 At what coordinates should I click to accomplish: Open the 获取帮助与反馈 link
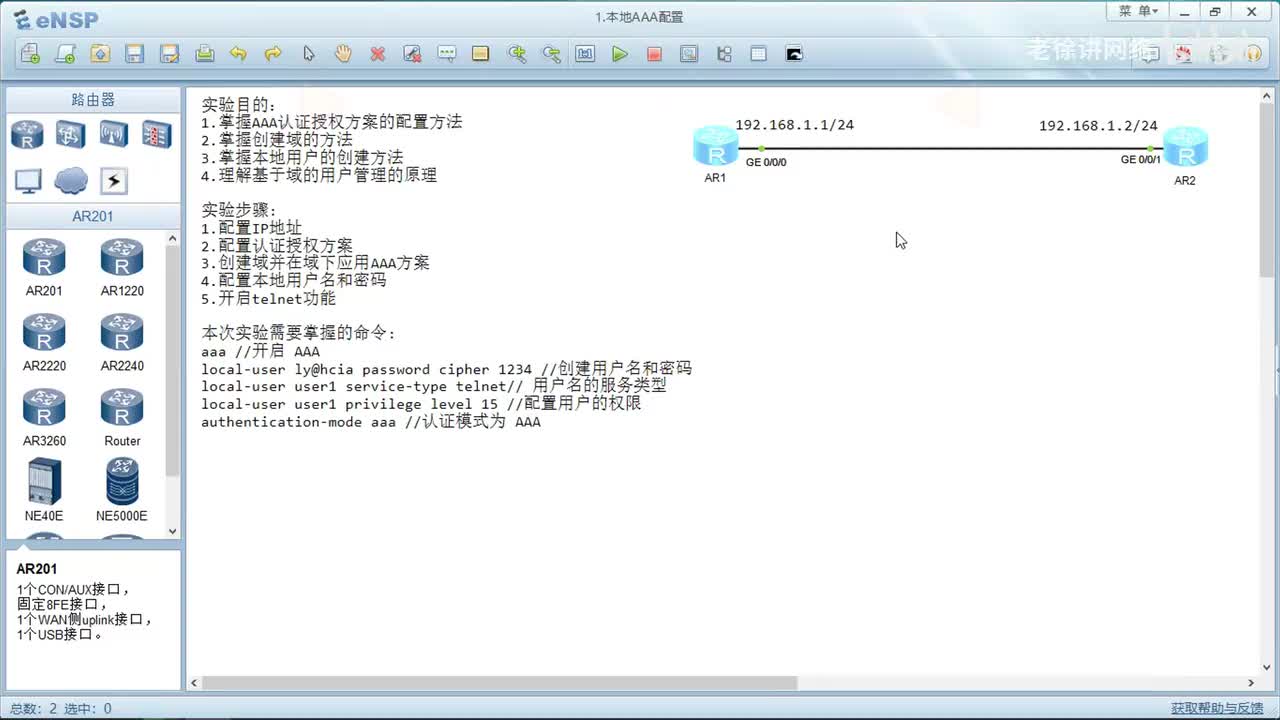tap(1217, 709)
